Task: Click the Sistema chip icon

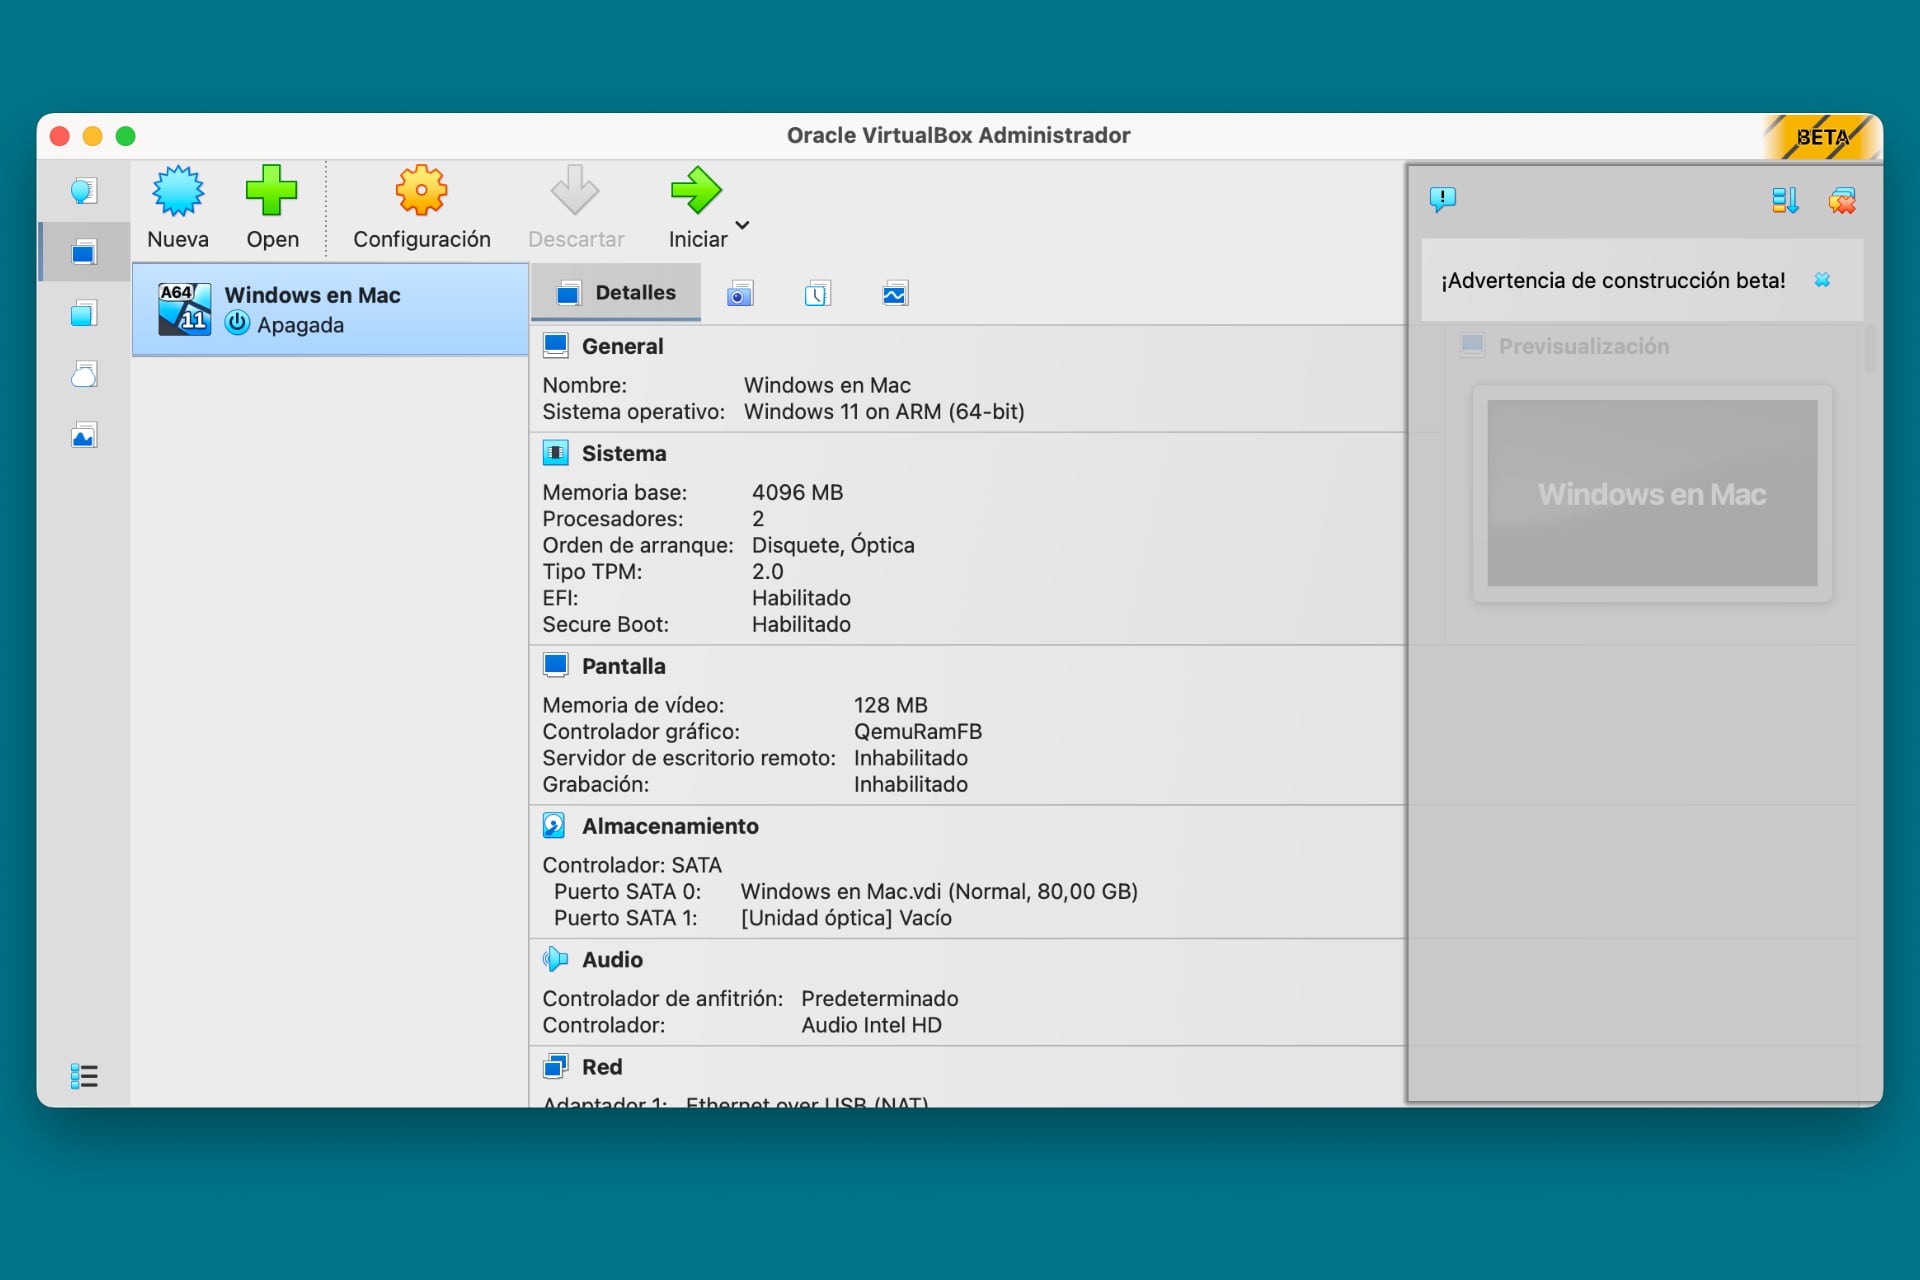Action: click(x=556, y=452)
